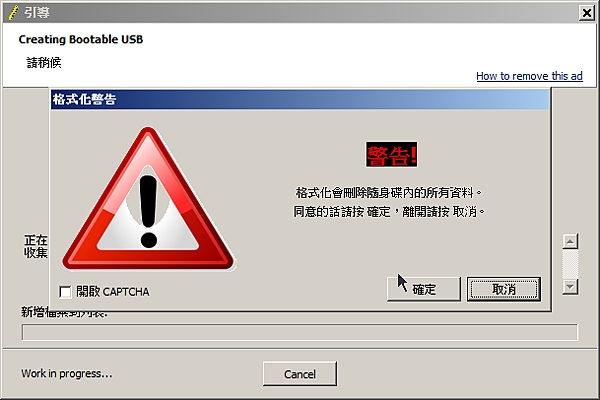Click the yellow pencil icon in the title bar
600x400 pixels.
(x=14, y=13)
